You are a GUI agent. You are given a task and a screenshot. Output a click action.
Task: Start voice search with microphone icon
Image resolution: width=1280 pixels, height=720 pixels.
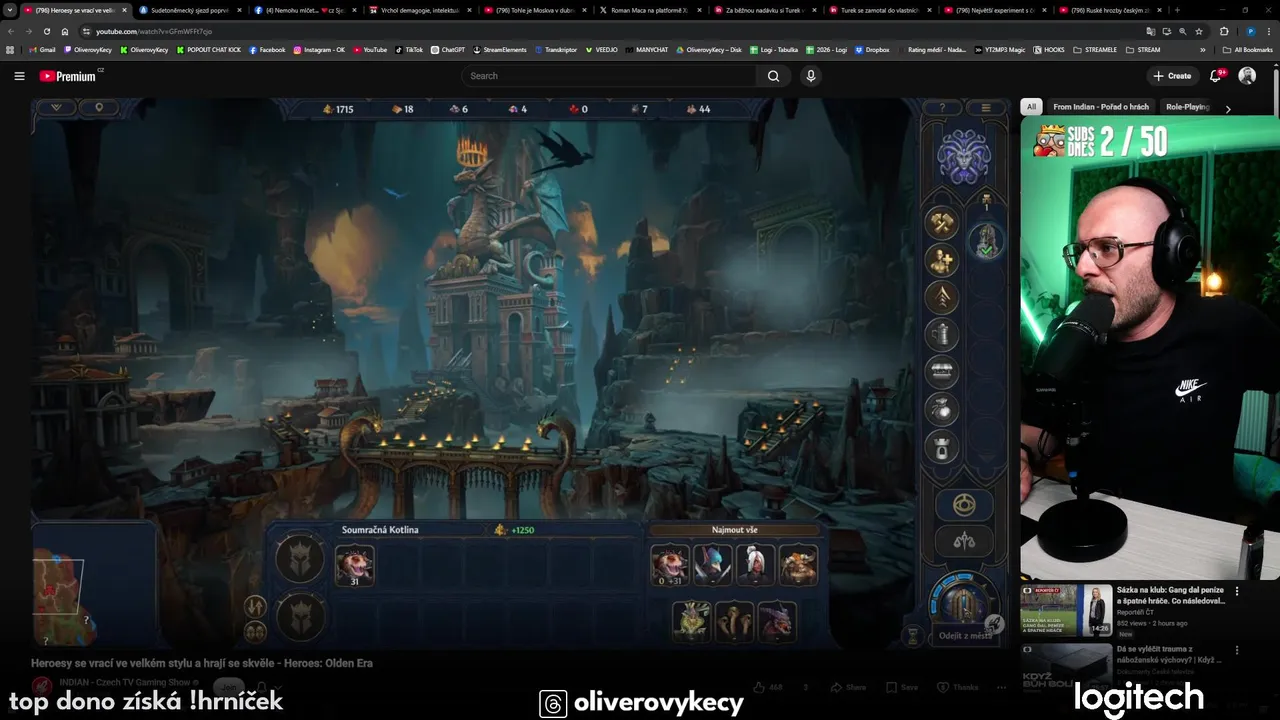(811, 76)
